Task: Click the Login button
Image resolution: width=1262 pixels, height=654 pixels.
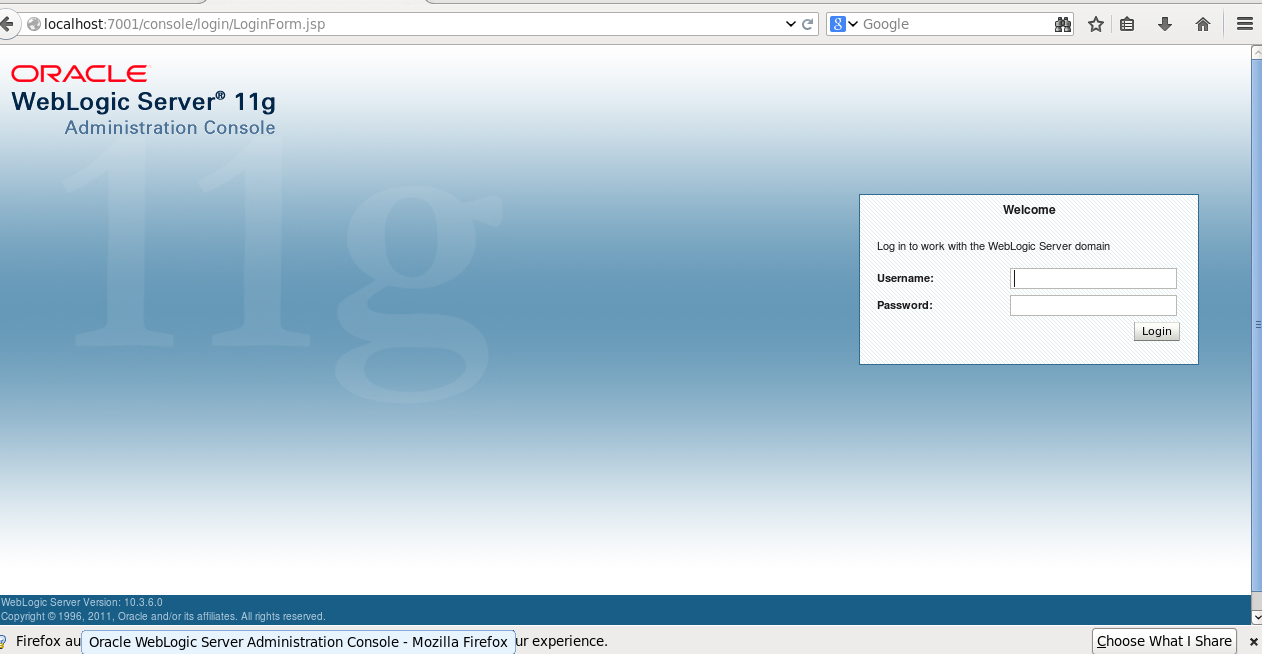Action: (1157, 331)
